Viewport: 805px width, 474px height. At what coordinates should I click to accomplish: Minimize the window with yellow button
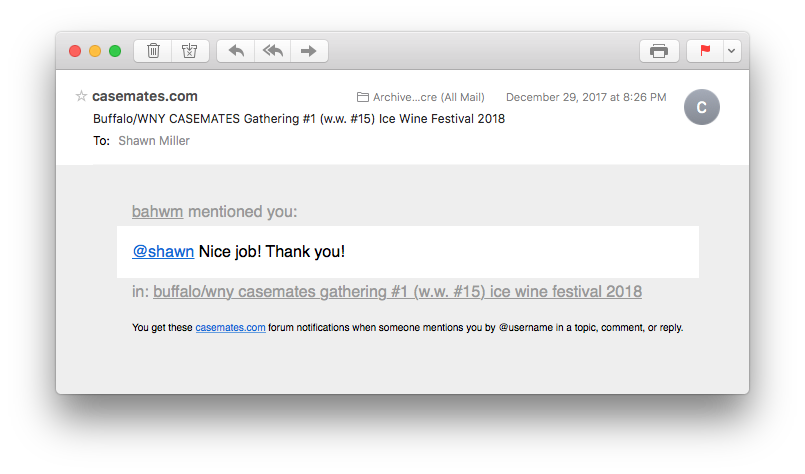[95, 51]
